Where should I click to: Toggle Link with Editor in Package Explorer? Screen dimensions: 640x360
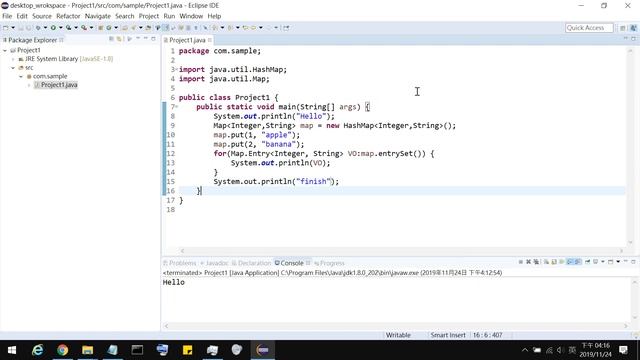point(119,39)
